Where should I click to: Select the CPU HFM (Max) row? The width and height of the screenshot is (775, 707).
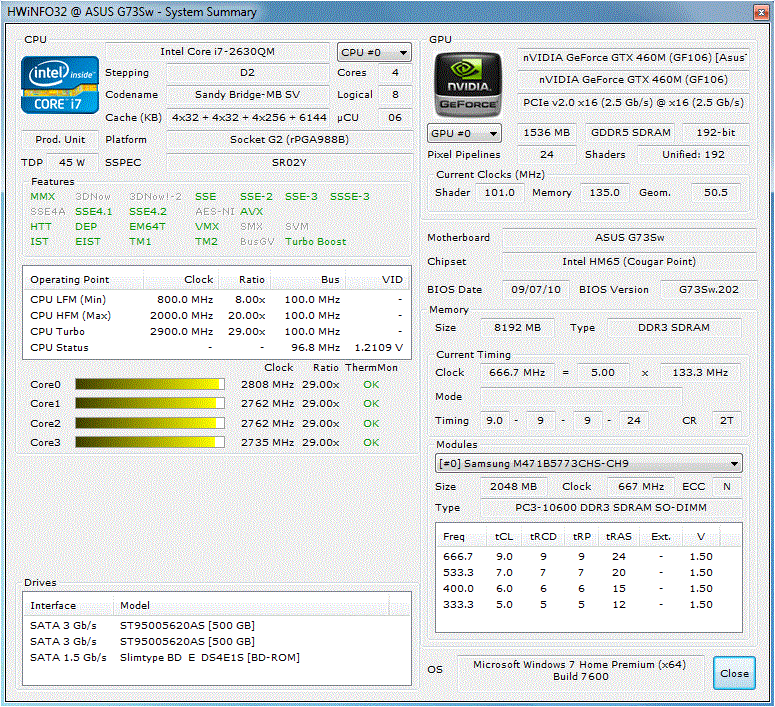click(x=216, y=315)
